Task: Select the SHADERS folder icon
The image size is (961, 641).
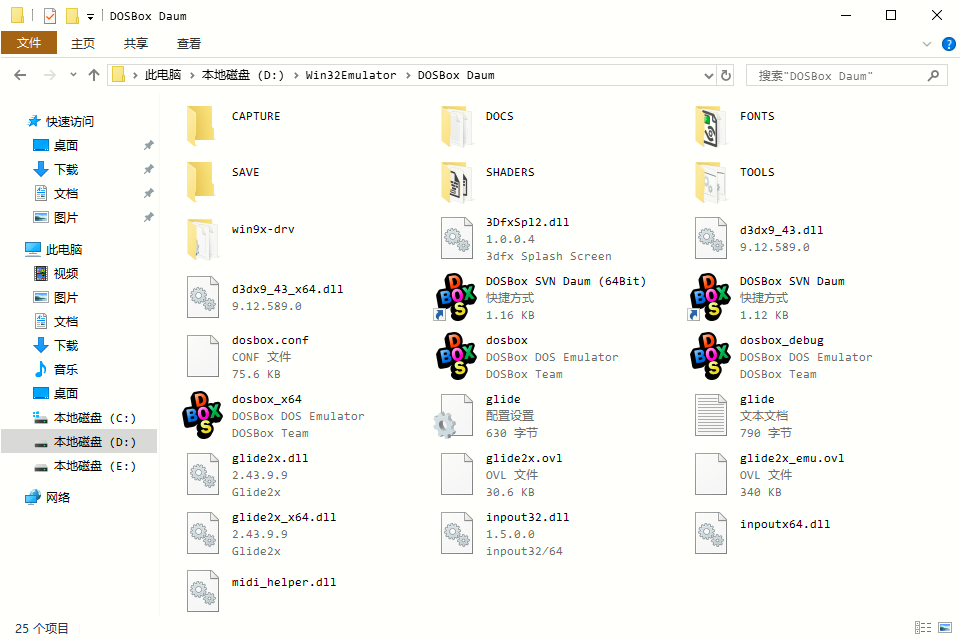Action: 457,181
